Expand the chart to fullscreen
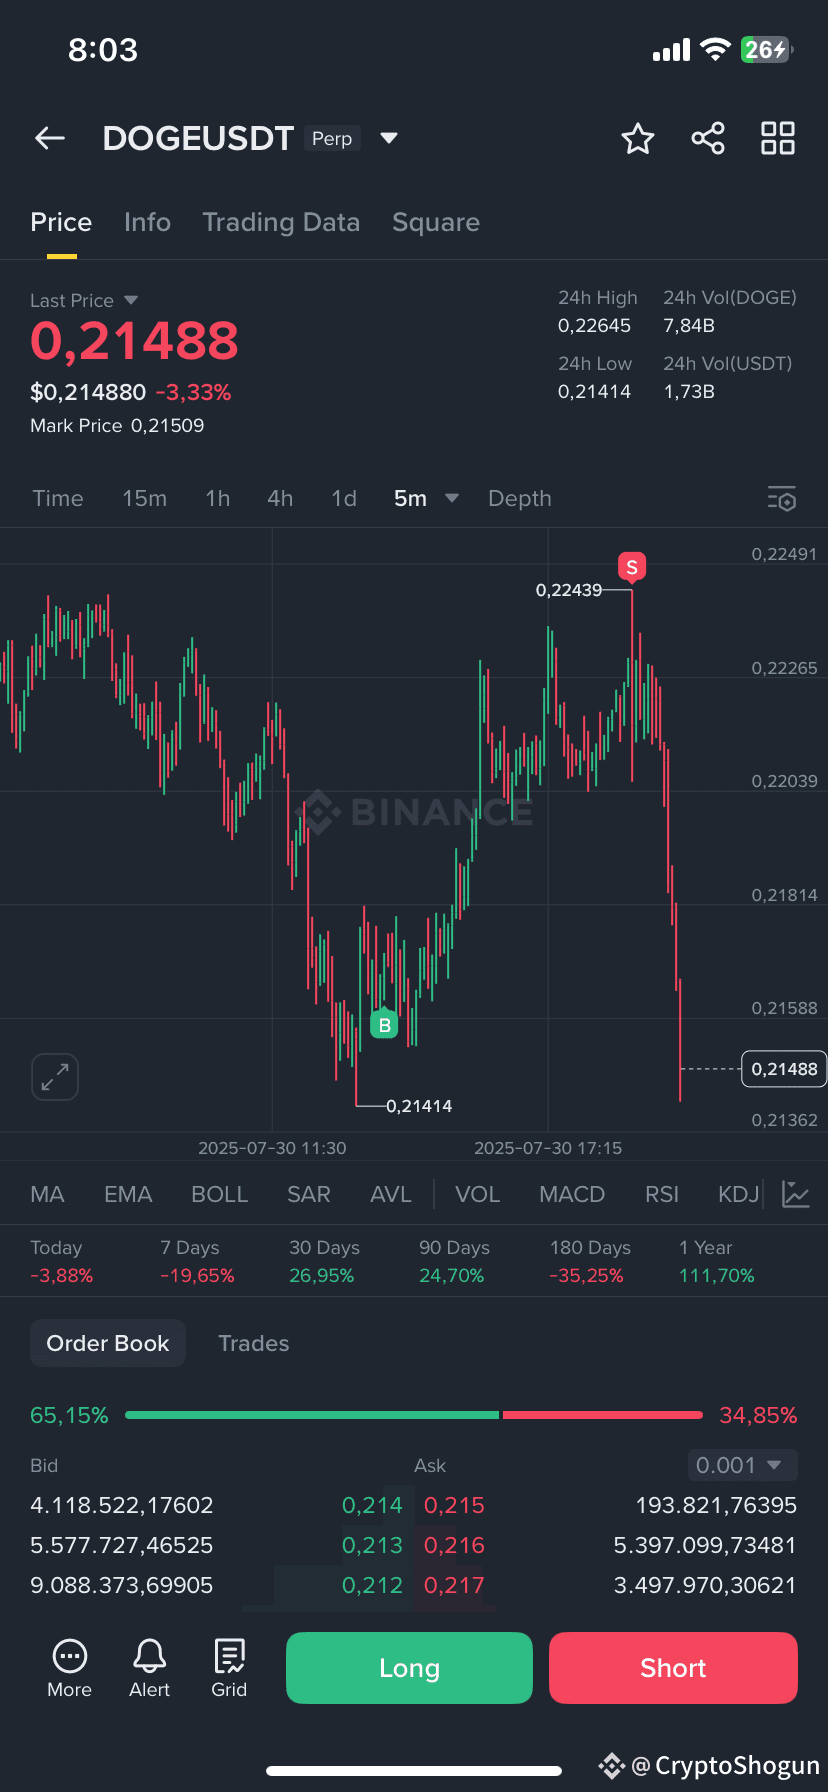 point(55,1077)
